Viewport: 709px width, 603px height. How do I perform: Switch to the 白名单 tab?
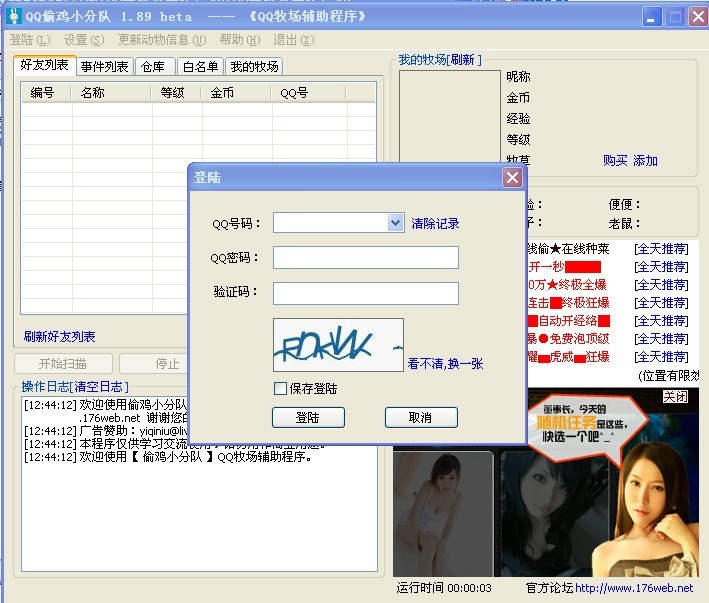point(200,67)
